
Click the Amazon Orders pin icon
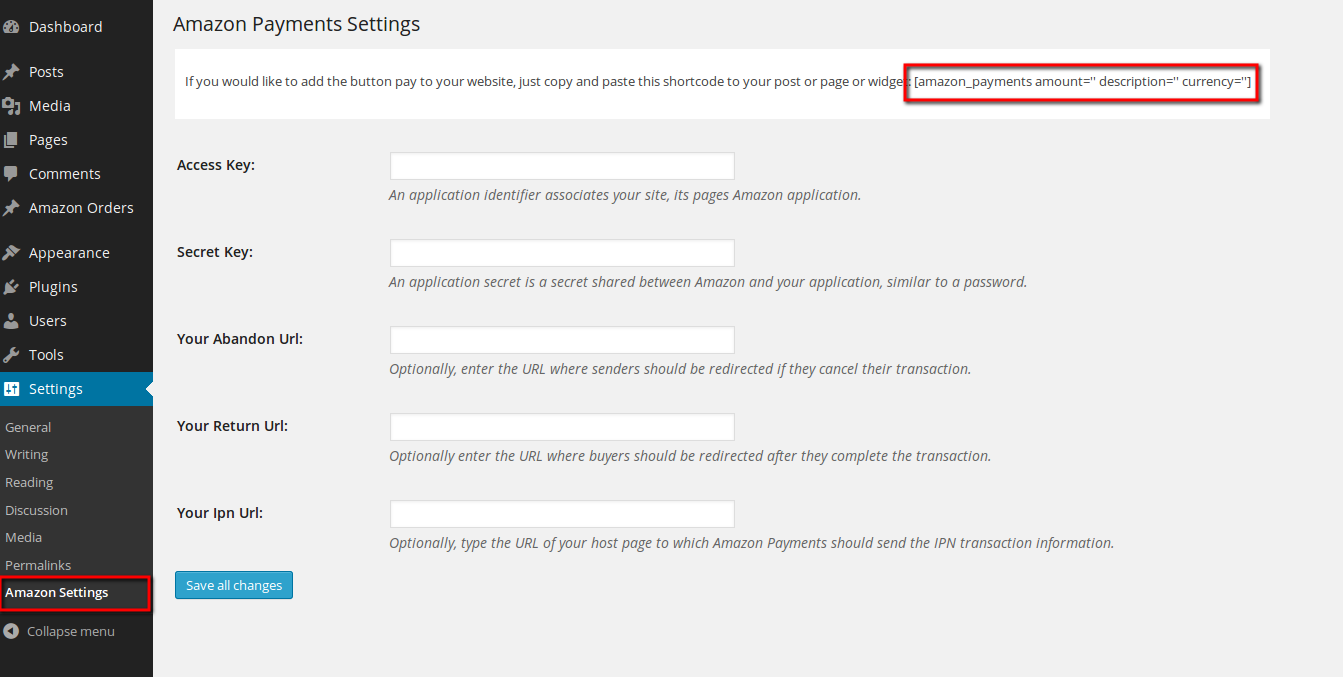(11, 208)
